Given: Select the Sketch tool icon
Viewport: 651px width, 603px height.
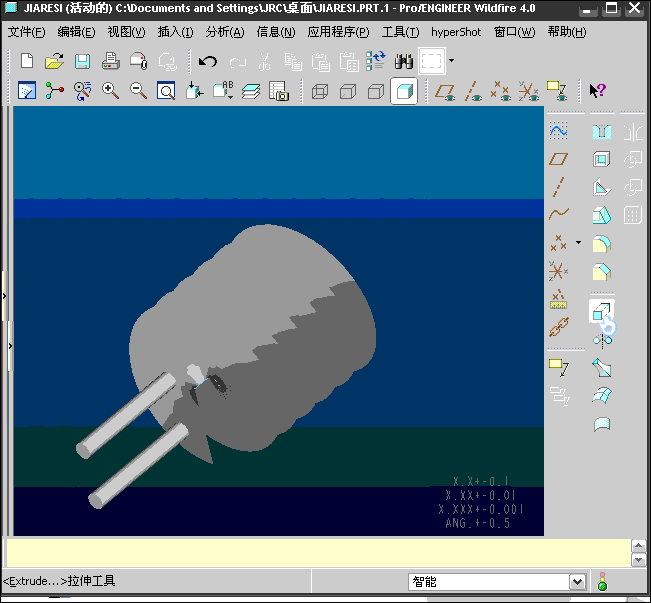Looking at the screenshot, I should (x=558, y=131).
